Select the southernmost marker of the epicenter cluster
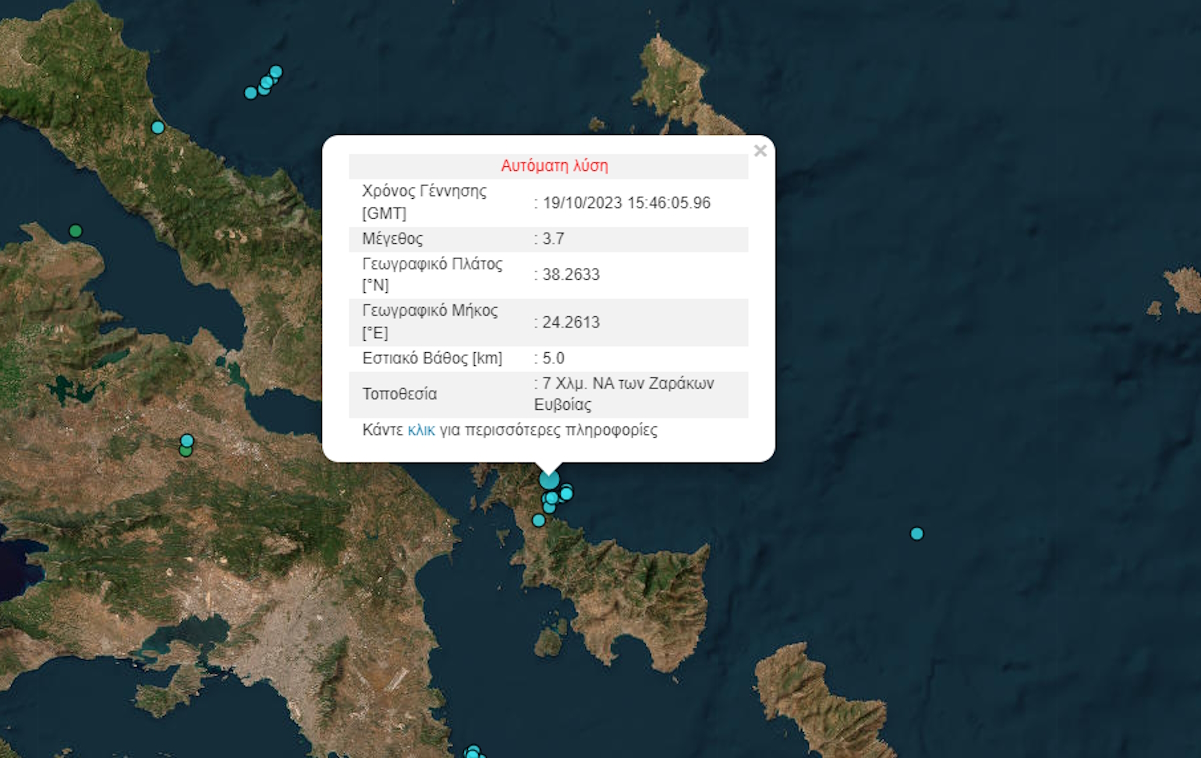Screen dimensions: 1201x758 coord(539,520)
